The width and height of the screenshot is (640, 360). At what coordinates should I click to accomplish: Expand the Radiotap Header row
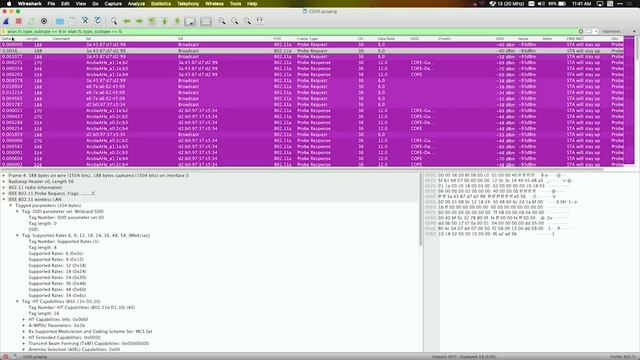click(x=4, y=181)
